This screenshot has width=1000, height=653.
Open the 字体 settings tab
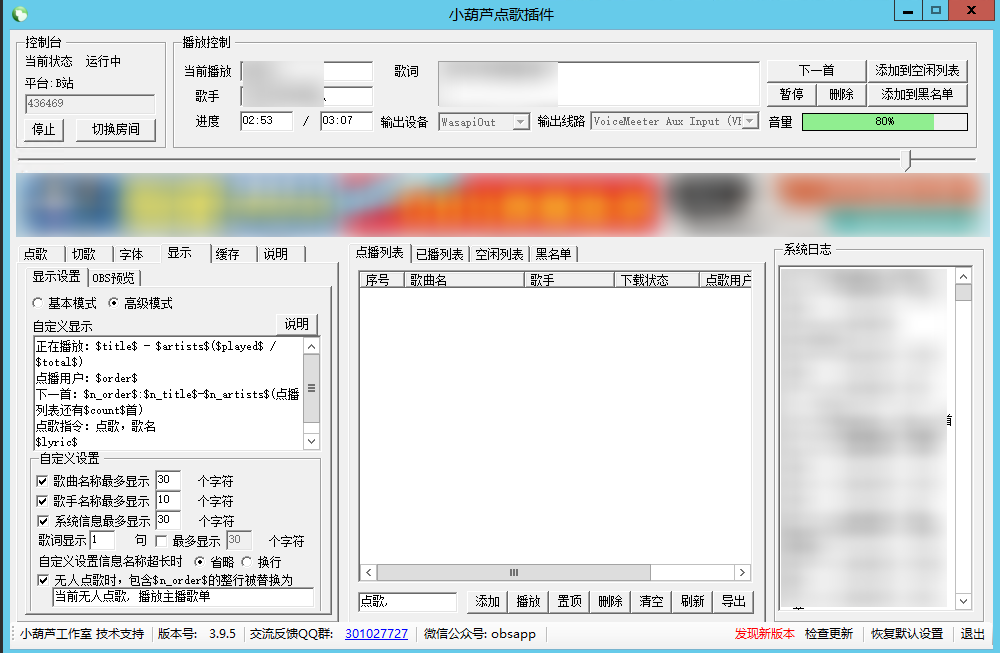[131, 254]
